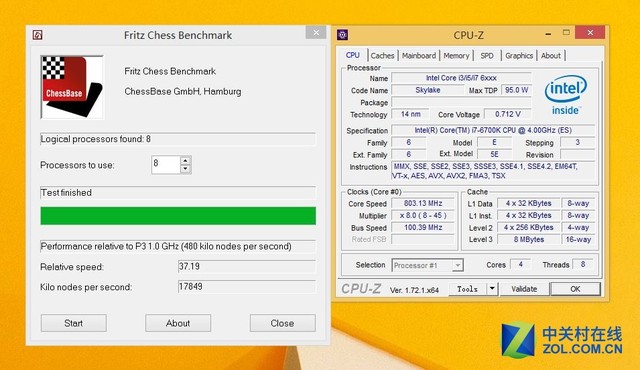Click the 'Performance relative to P3 1.0 GHz' field

click(178, 246)
